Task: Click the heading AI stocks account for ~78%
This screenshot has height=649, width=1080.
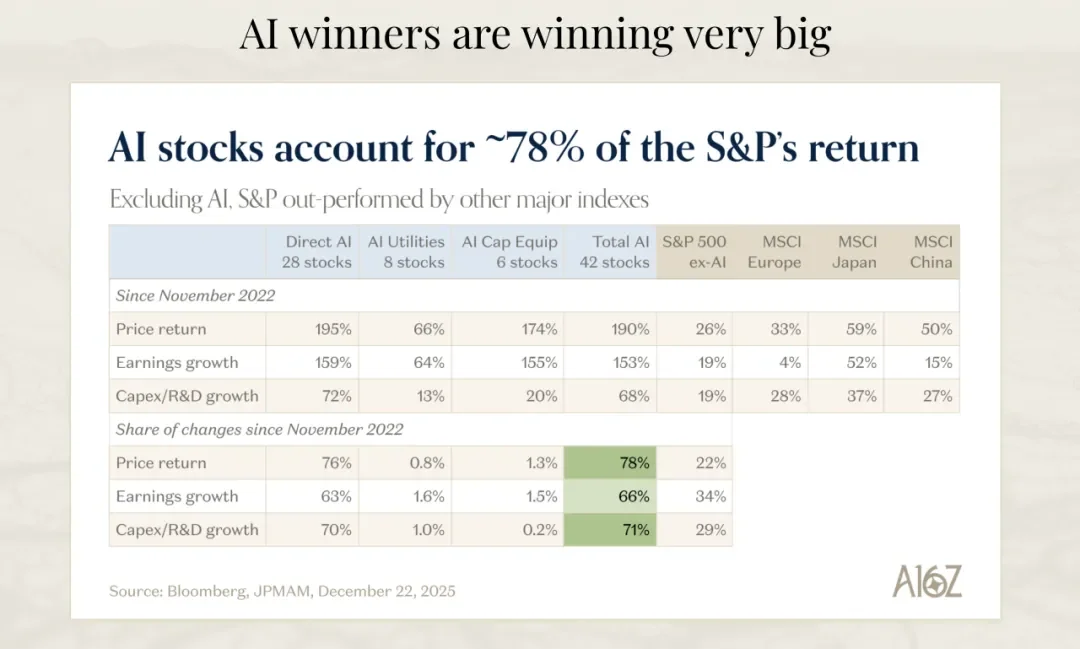Action: pos(513,148)
